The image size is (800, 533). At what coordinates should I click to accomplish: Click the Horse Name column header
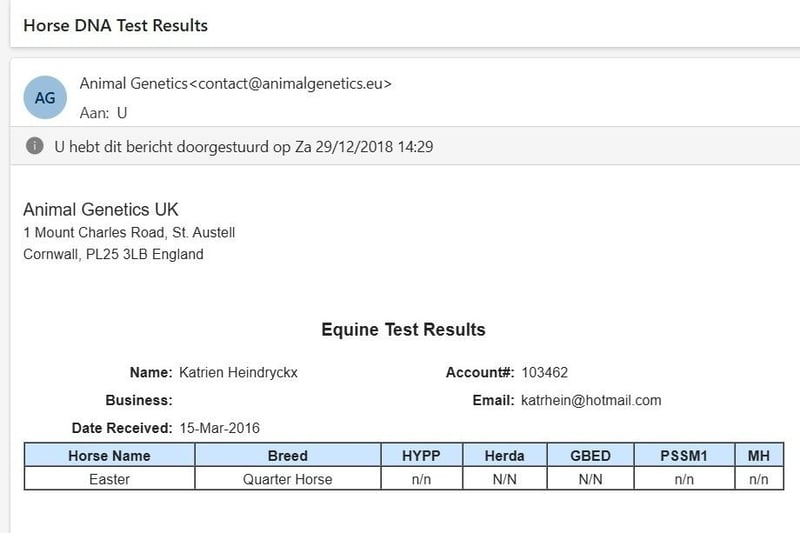(109, 455)
